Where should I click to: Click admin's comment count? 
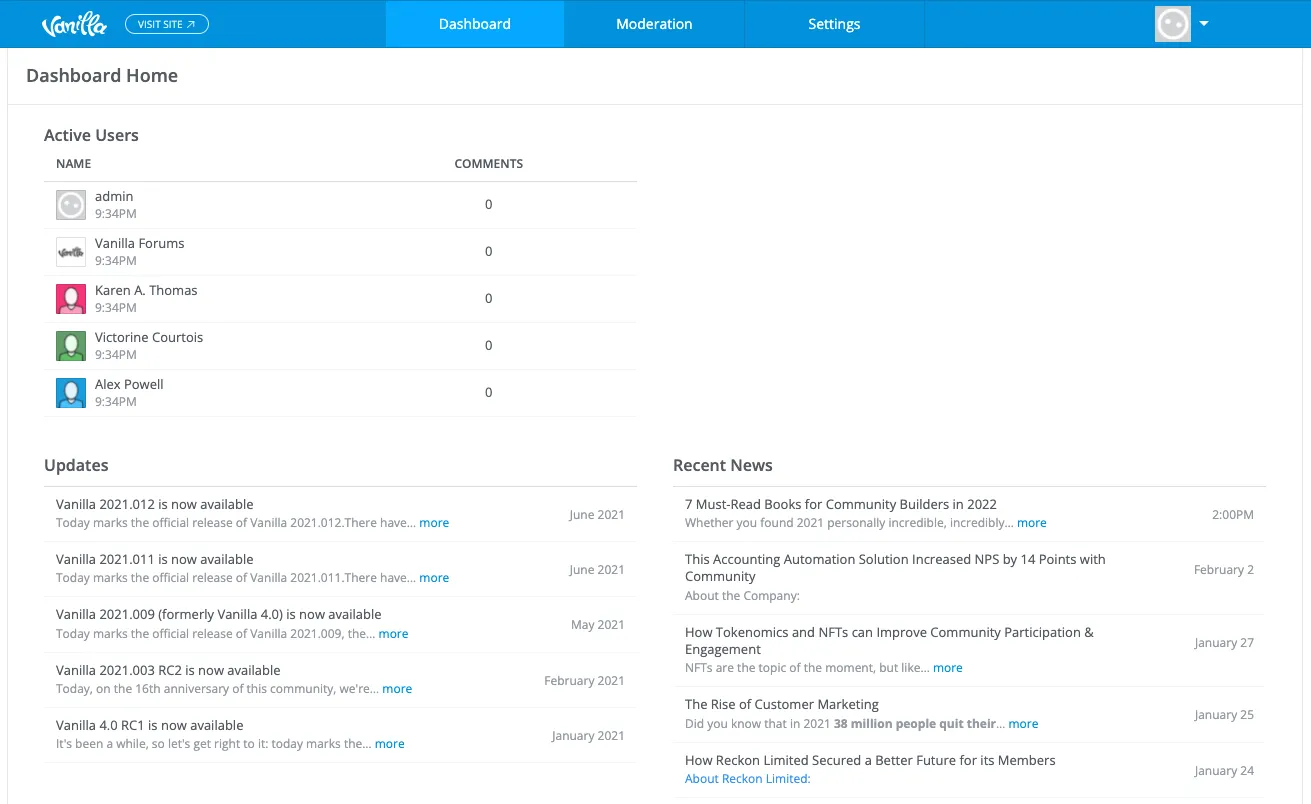click(489, 205)
